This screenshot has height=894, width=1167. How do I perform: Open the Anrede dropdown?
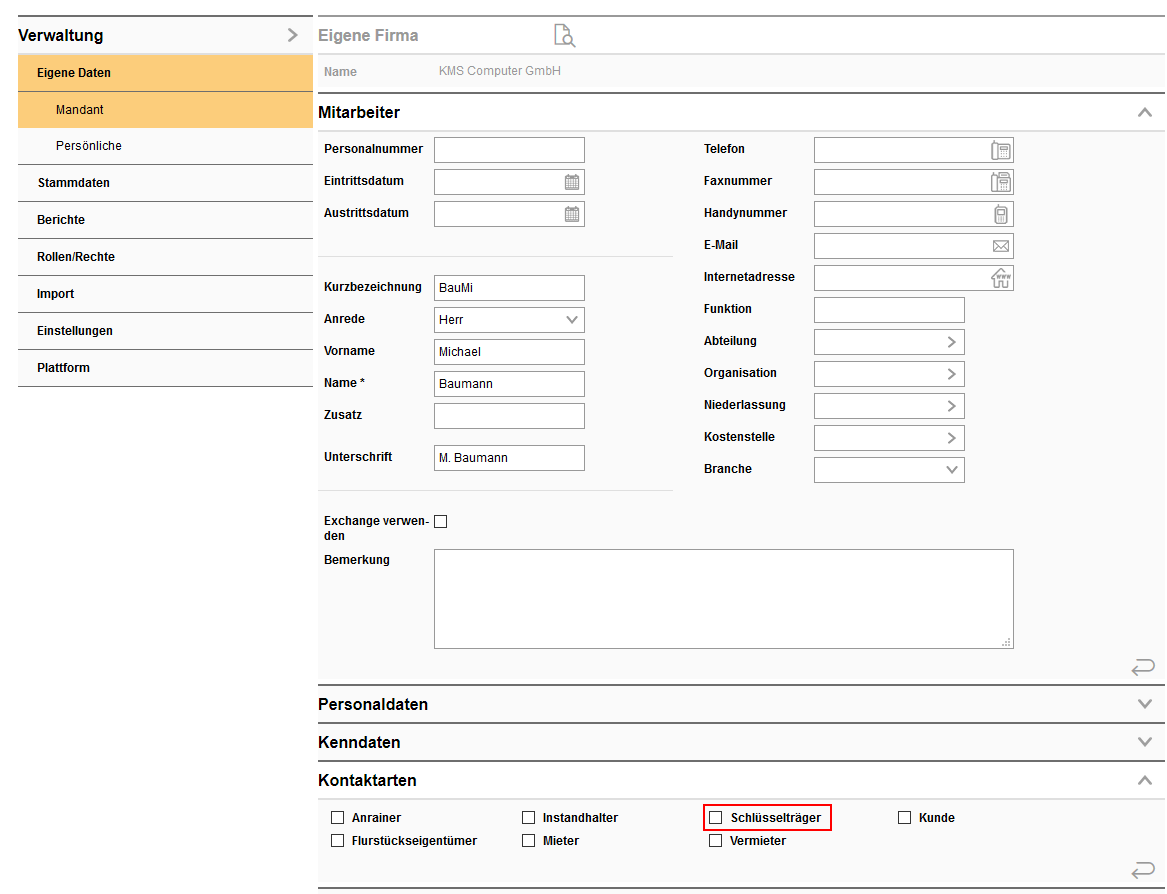(x=572, y=320)
